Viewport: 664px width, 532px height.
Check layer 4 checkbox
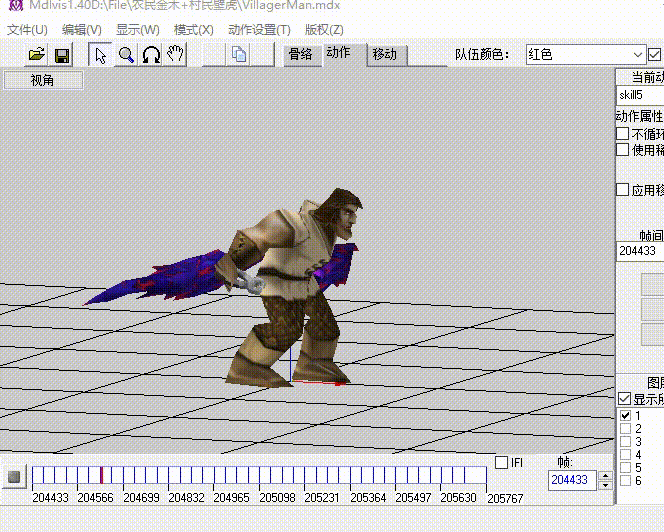[x=625, y=454]
